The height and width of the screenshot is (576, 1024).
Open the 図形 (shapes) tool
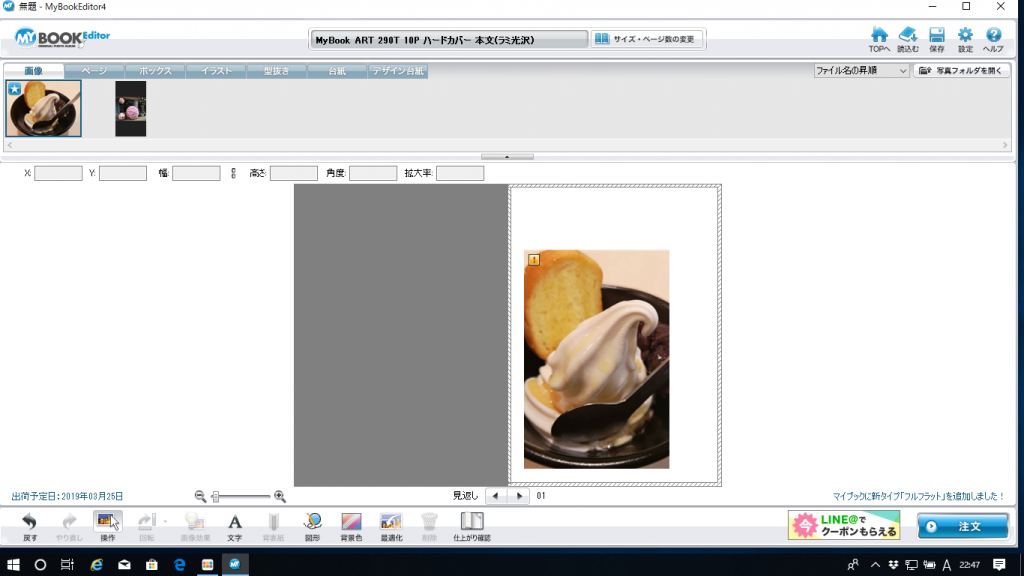312,522
